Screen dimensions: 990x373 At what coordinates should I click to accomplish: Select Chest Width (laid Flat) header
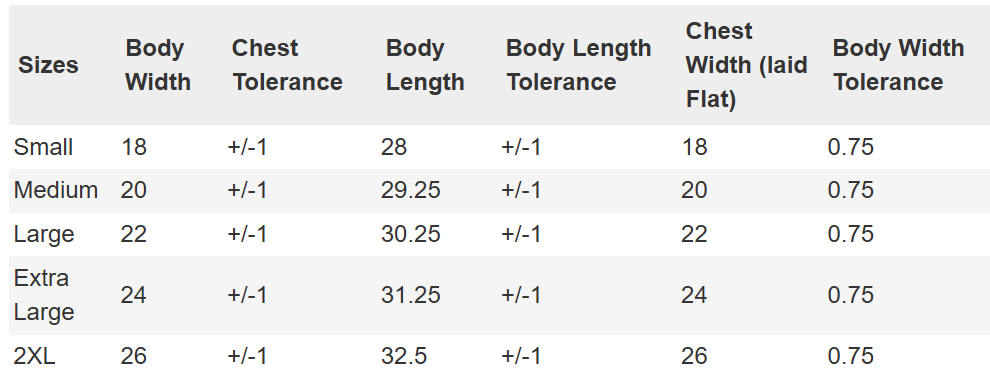pyautogui.click(x=746, y=65)
